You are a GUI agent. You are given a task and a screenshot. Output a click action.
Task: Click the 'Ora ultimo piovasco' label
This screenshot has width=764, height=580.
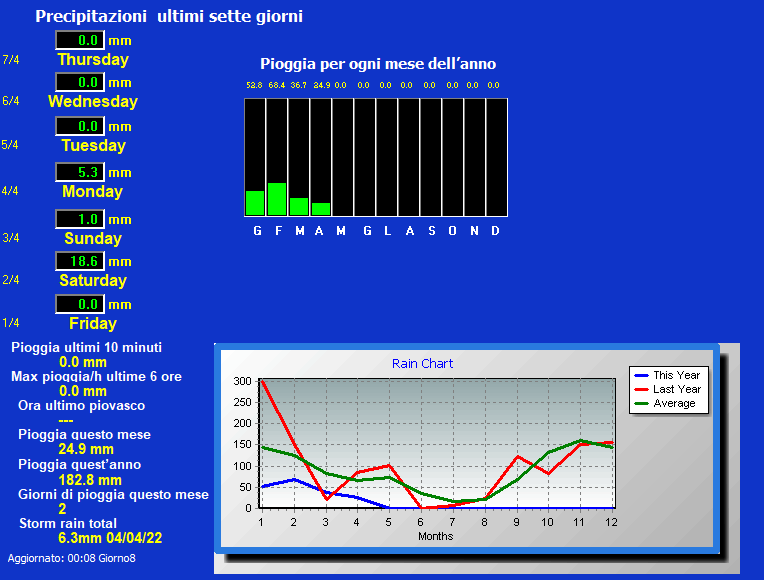pos(81,406)
